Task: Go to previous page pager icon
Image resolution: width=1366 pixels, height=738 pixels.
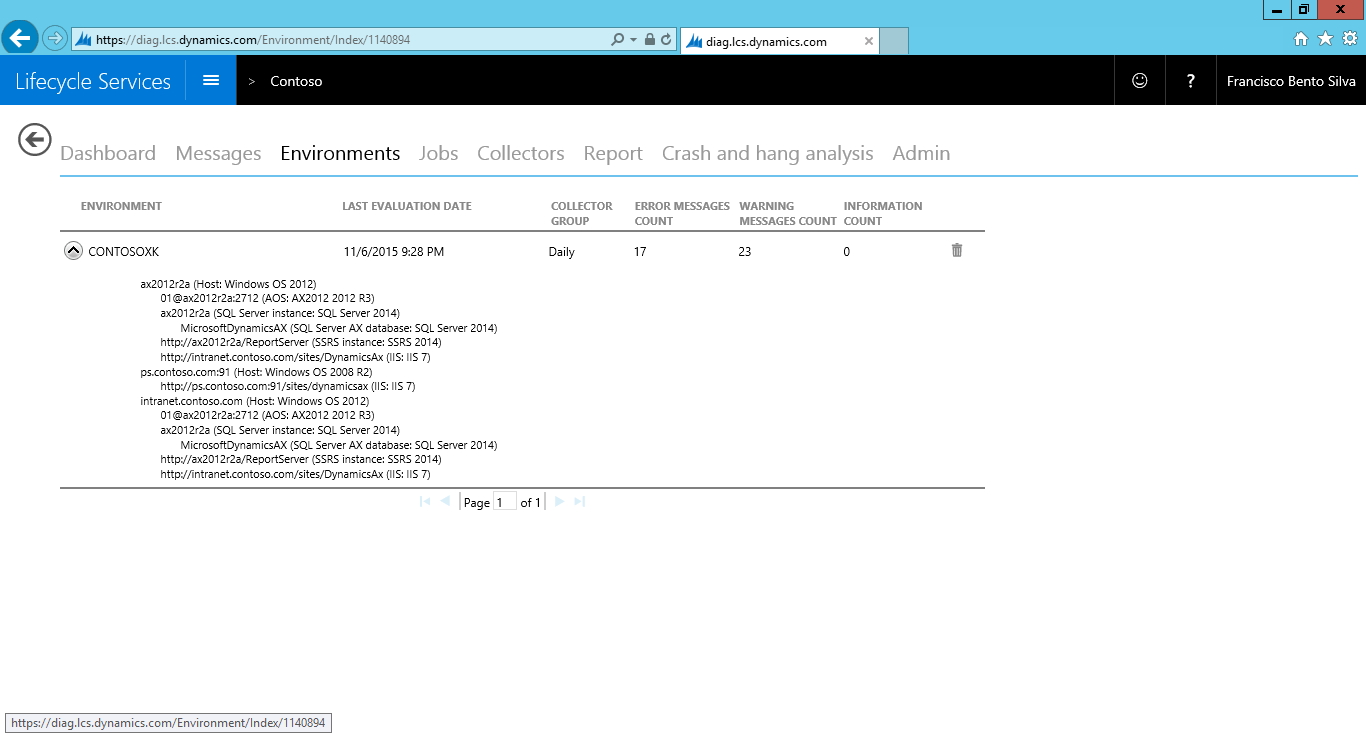Action: point(445,501)
